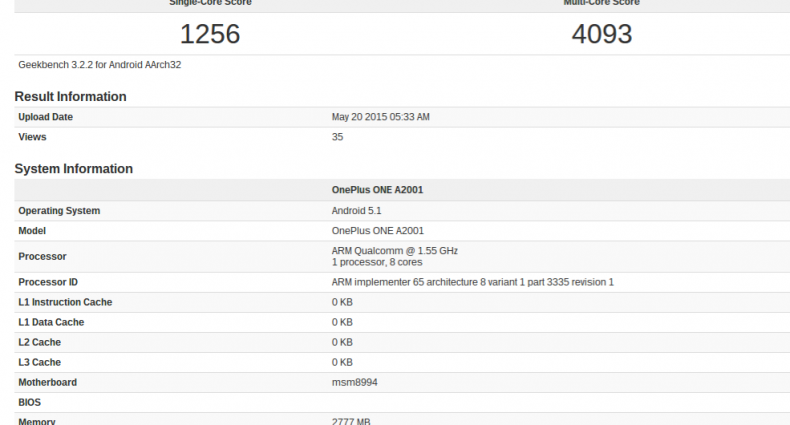
Task: Click the Model row label
Action: pos(32,230)
